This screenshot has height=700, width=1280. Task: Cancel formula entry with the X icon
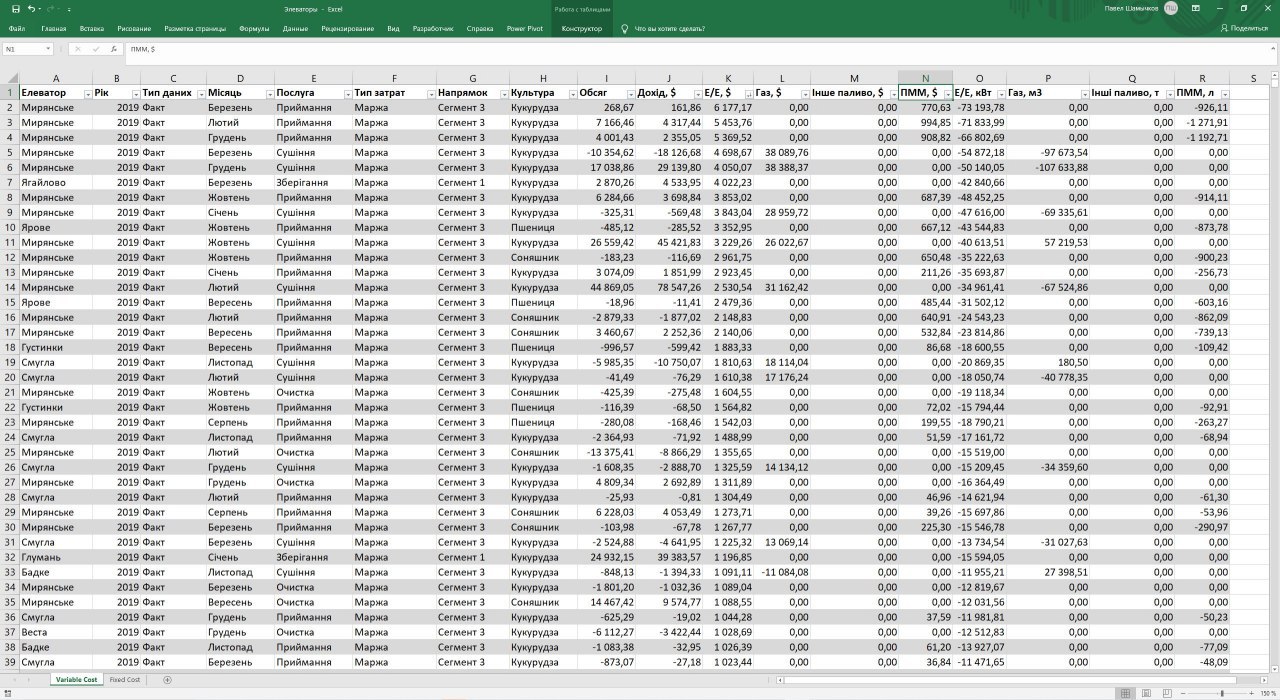pos(78,48)
